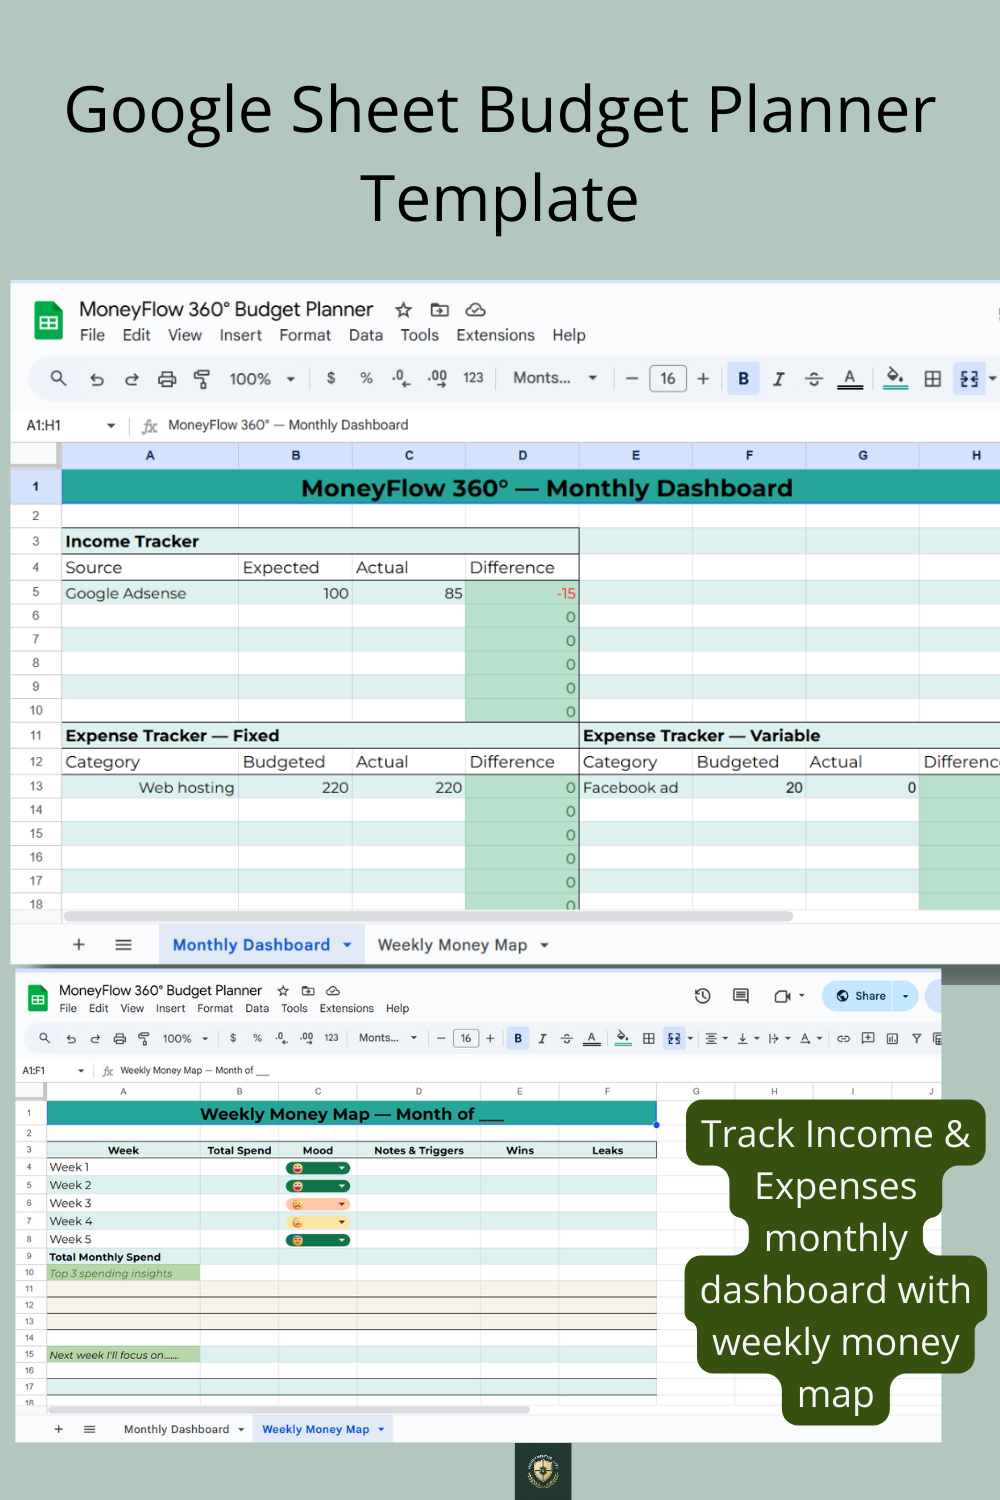
Task: Click insert link icon in lower toolbar
Action: pos(843,1039)
